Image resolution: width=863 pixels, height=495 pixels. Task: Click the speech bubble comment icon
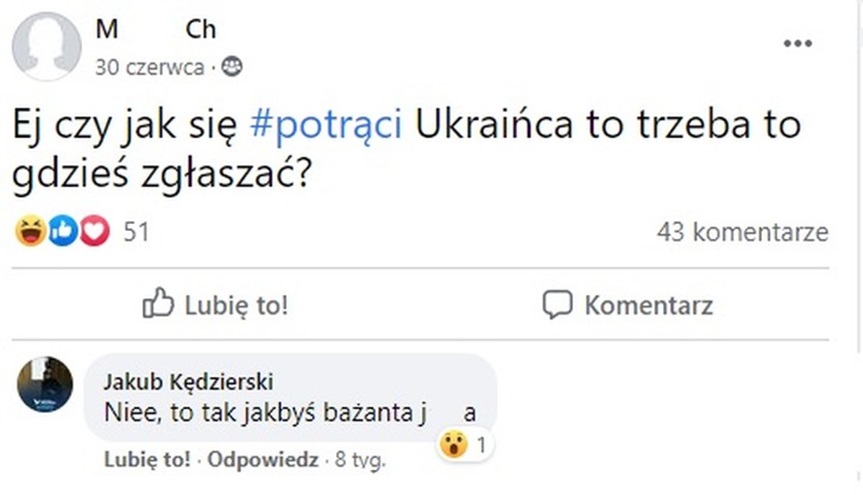point(558,305)
